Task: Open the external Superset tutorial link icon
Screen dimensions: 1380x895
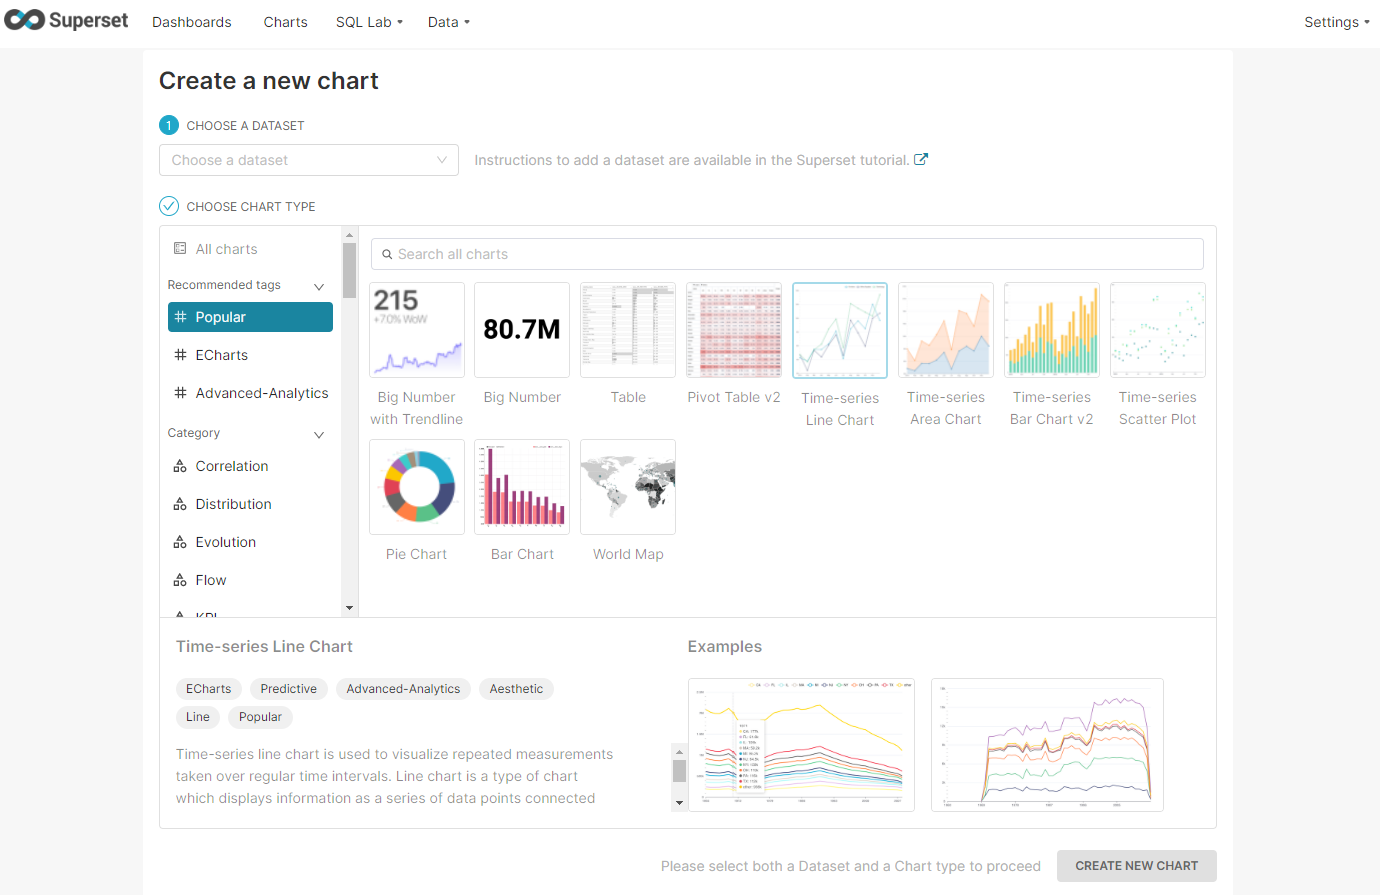Action: click(x=921, y=159)
